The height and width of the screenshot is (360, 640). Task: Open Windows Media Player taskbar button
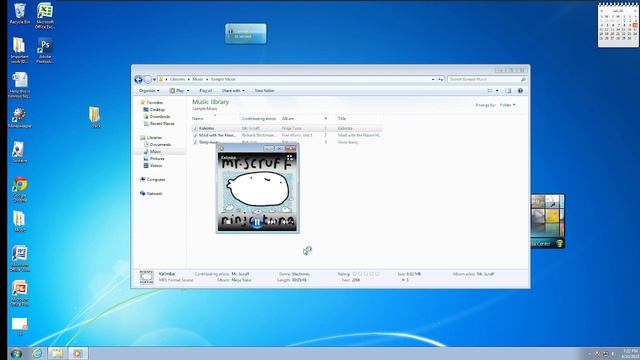[x=78, y=353]
